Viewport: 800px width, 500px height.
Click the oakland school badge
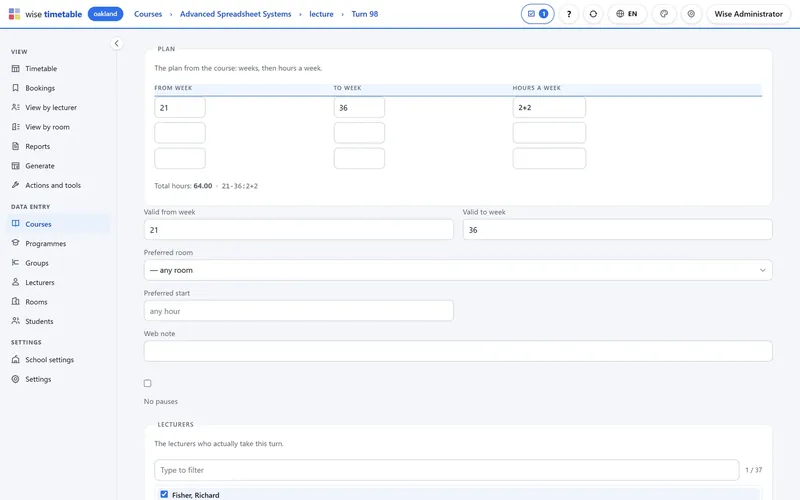[106, 14]
